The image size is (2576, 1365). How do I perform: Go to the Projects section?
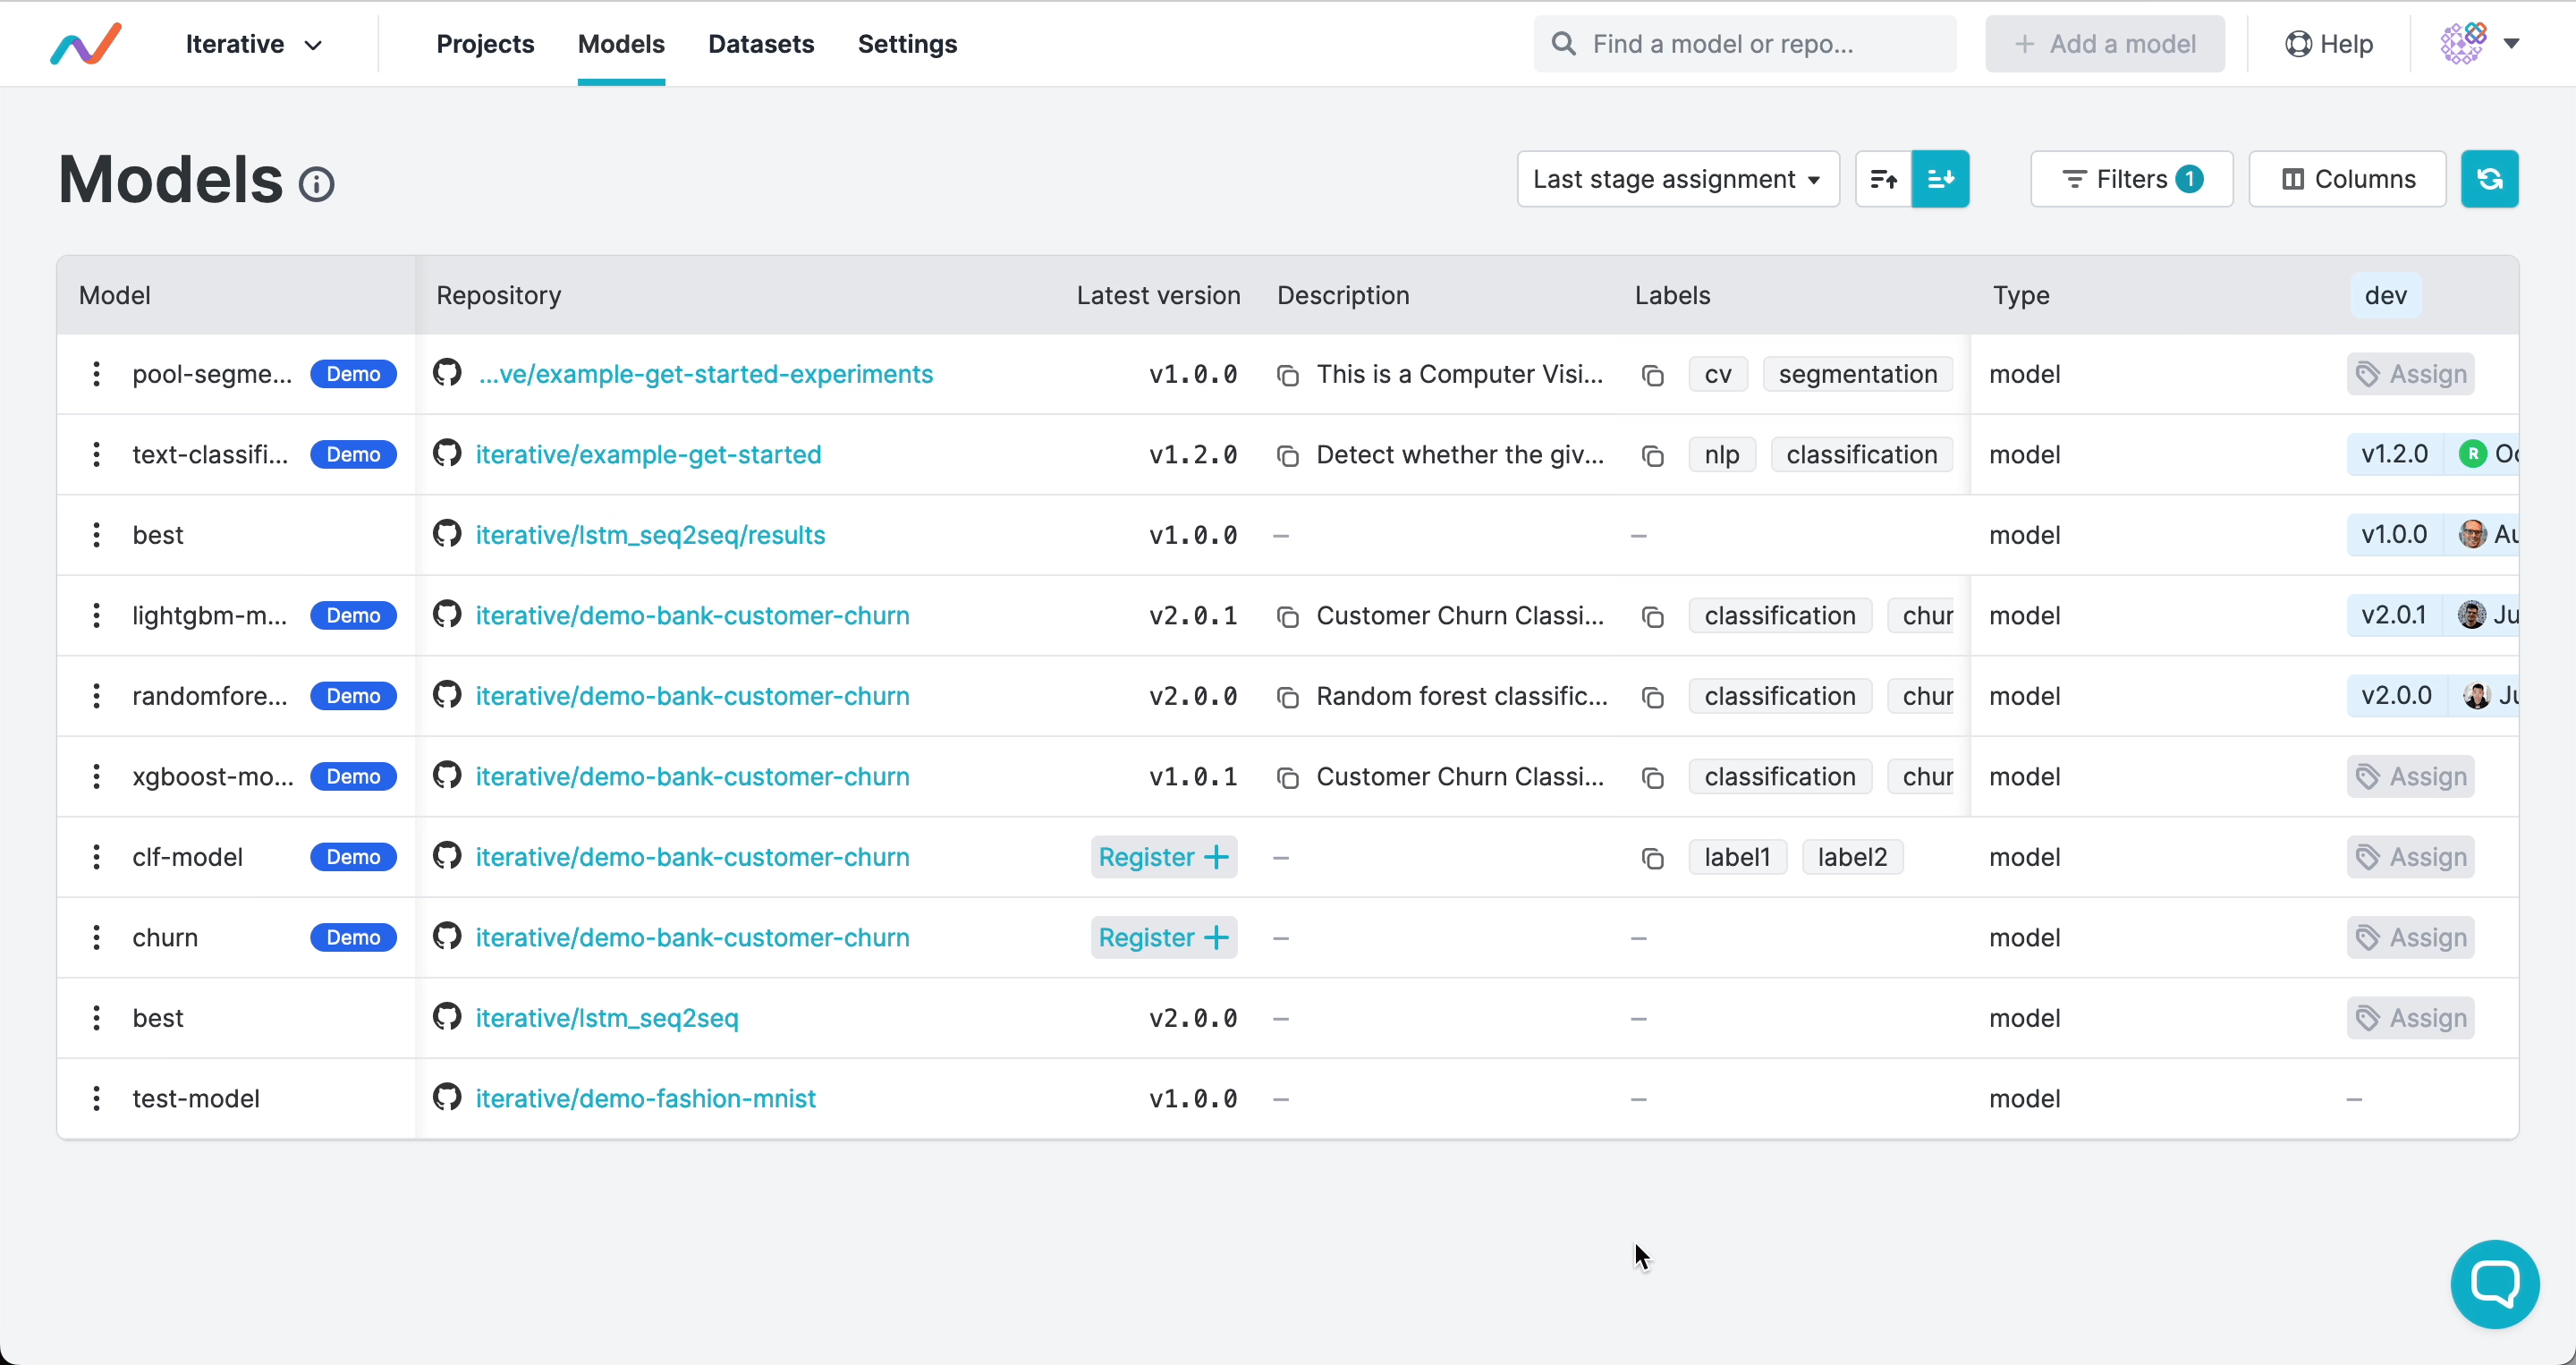(x=486, y=44)
